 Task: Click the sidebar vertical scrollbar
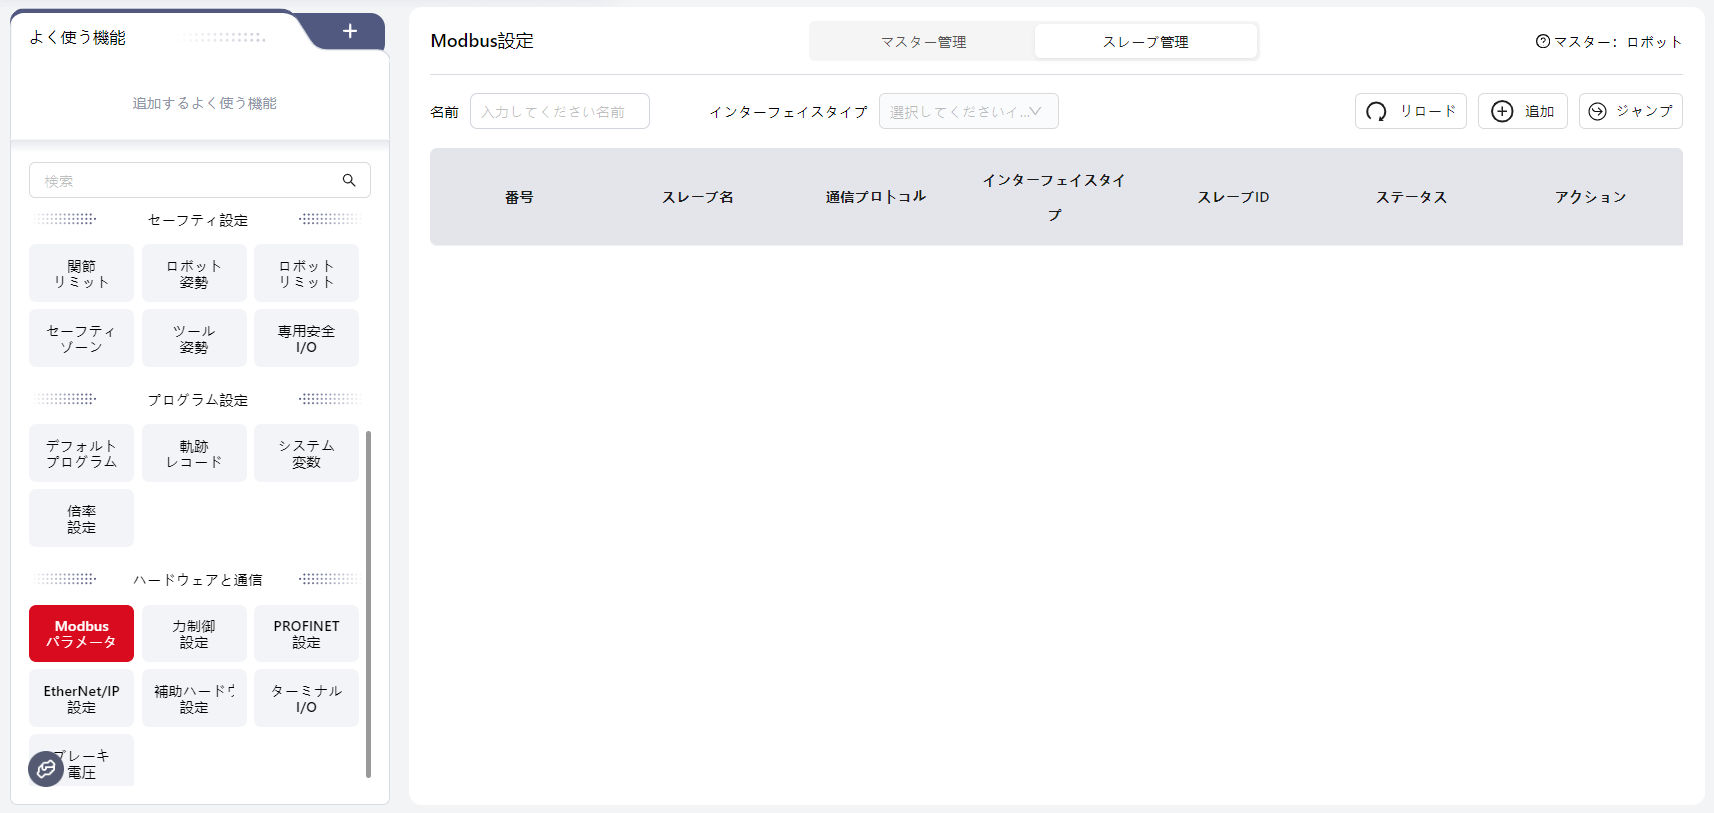(x=368, y=600)
